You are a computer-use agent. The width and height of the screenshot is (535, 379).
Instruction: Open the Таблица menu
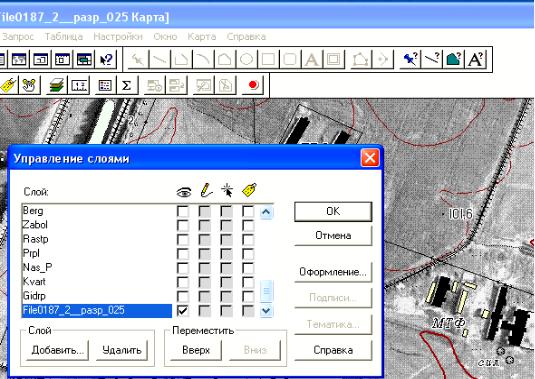(64, 37)
